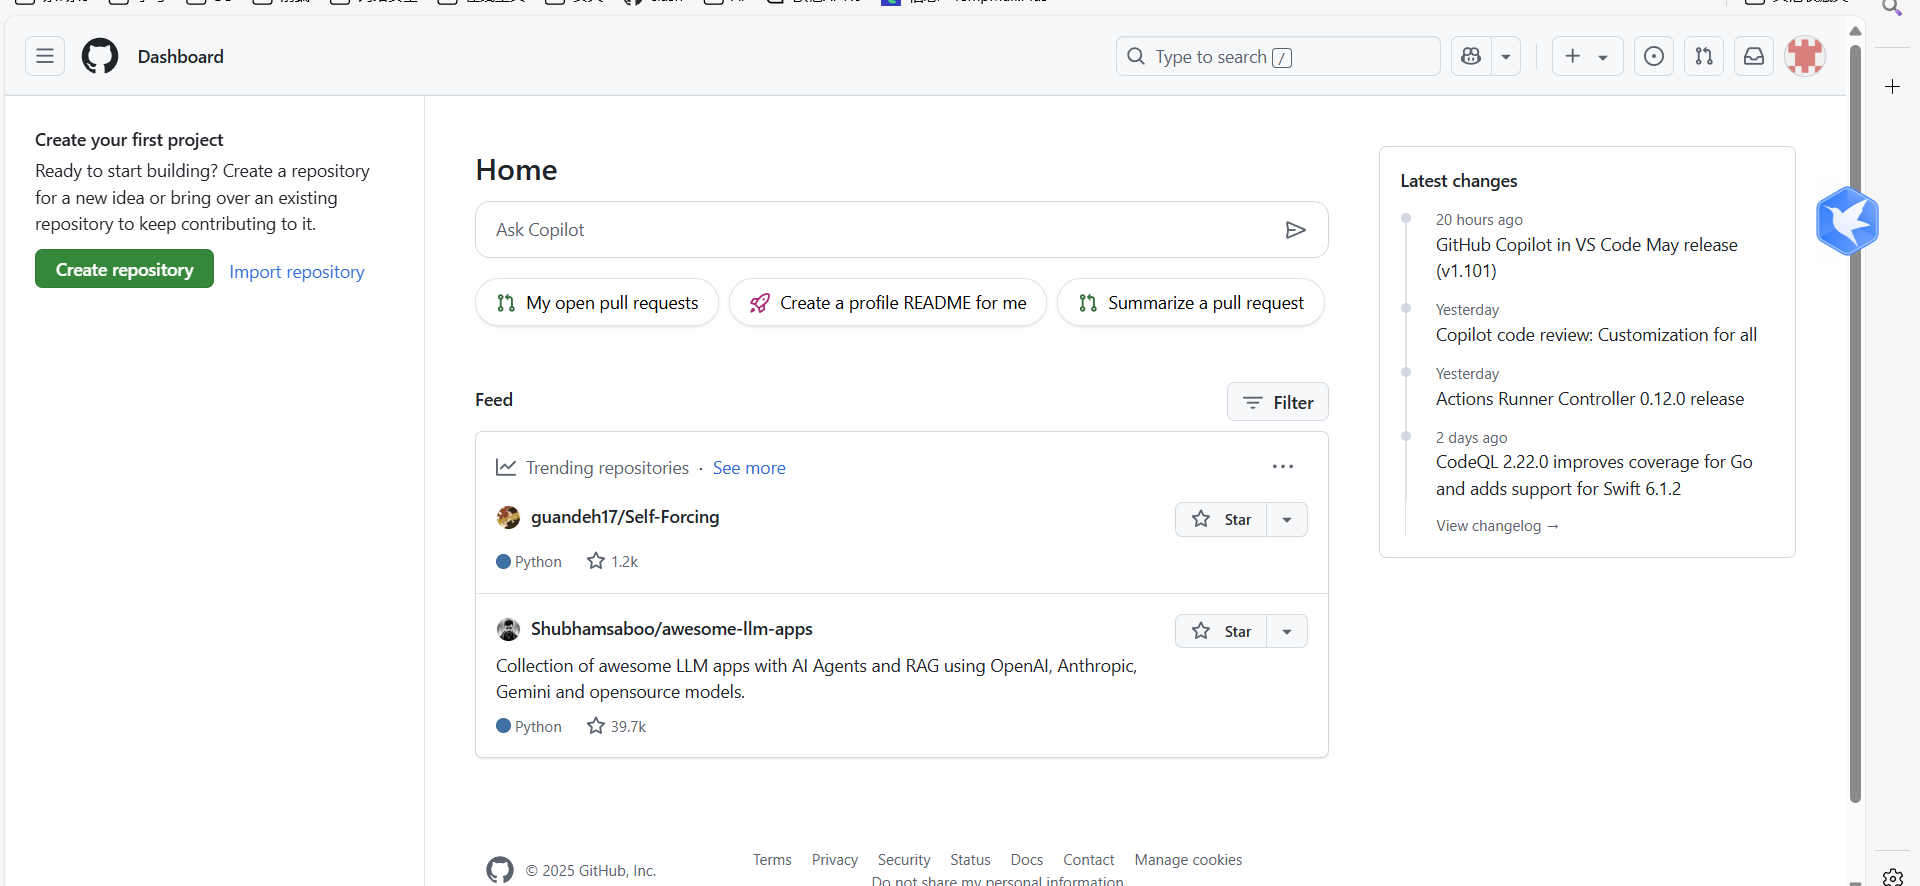This screenshot has height=886, width=1920.
Task: Open the feed Filter button
Action: pyautogui.click(x=1278, y=402)
